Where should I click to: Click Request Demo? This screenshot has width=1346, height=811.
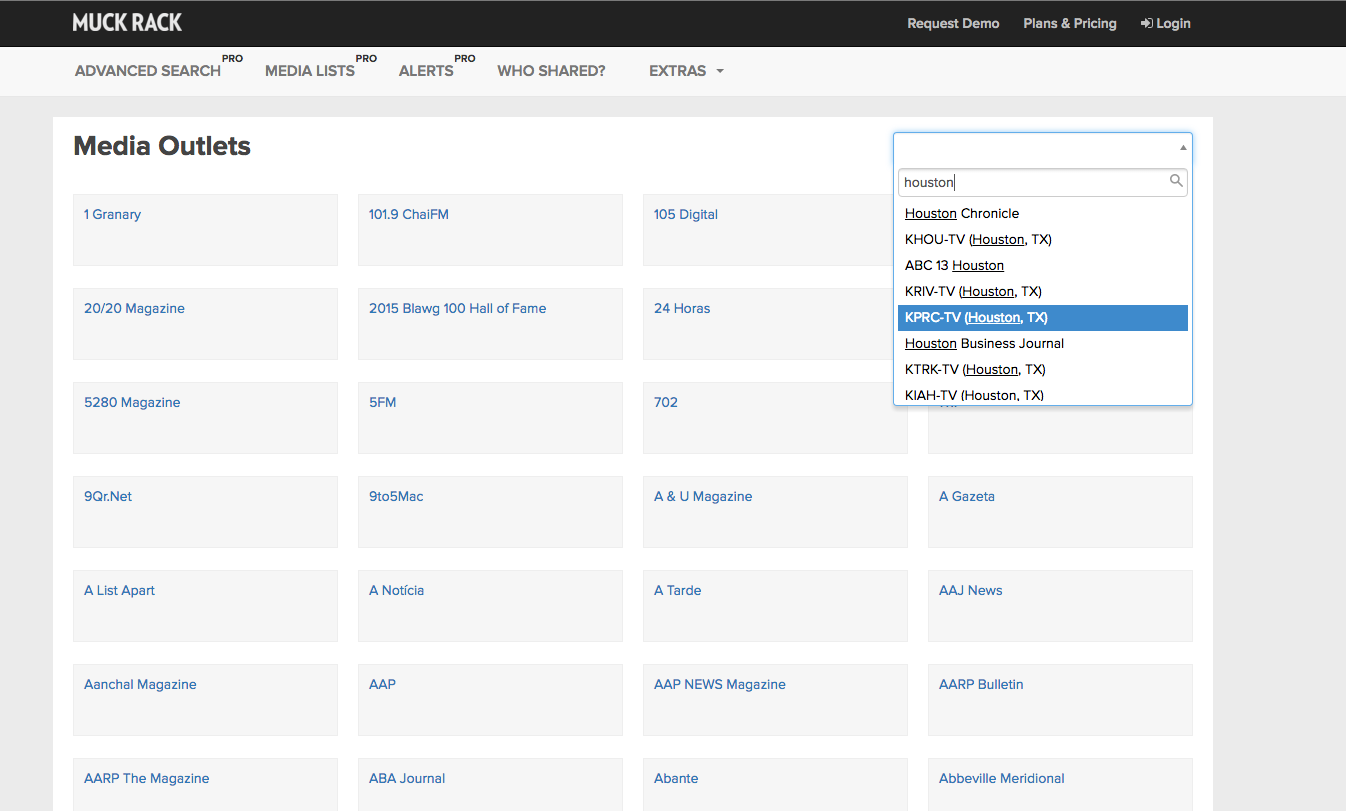click(x=953, y=23)
